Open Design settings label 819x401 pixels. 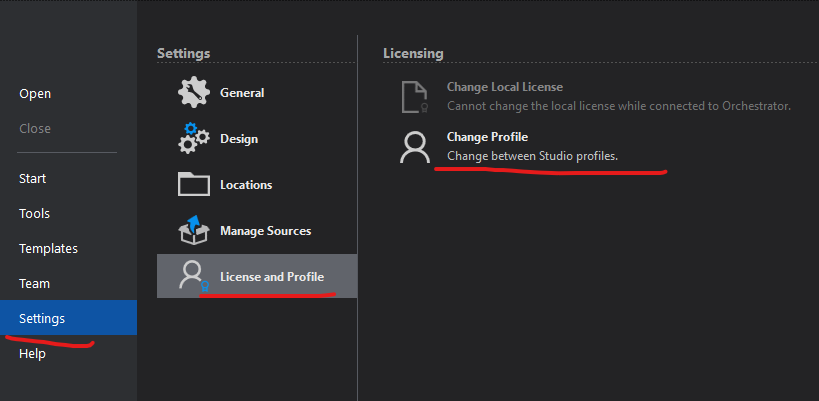239,139
